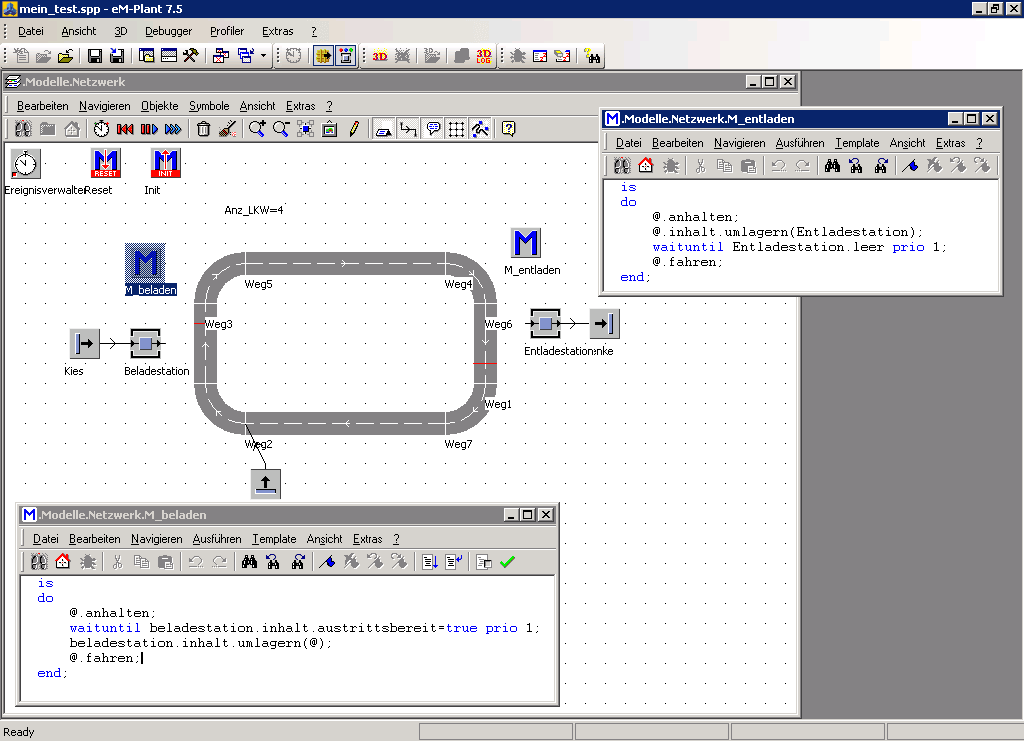Select the M_entladen method icon in network
Image resolution: width=1024 pixels, height=742 pixels.
(x=526, y=243)
